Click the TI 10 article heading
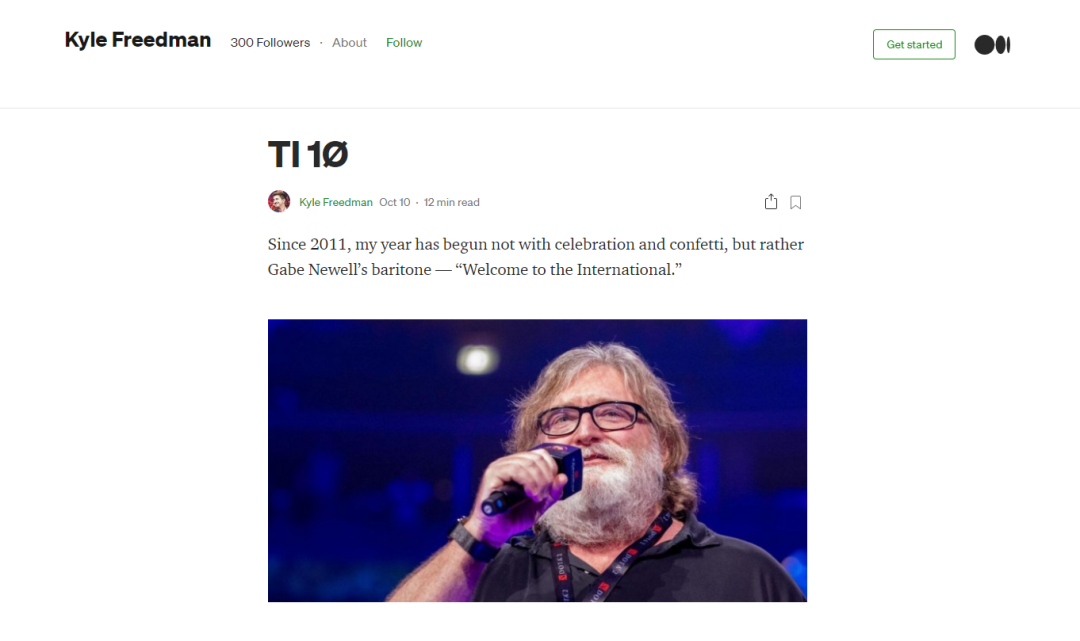Screen dimensions: 1080x641 pos(308,154)
